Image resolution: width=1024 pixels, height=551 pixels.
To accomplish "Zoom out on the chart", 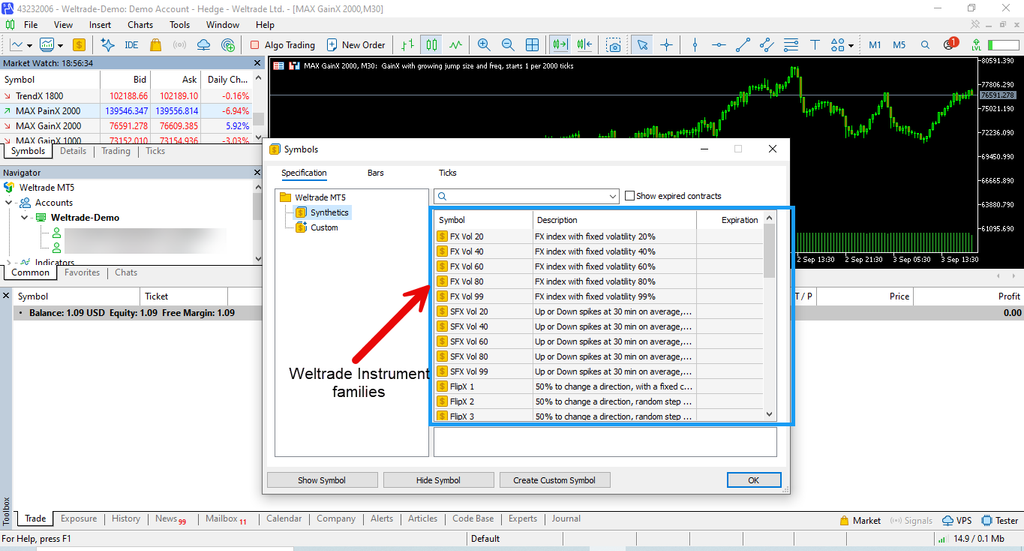I will pos(507,45).
